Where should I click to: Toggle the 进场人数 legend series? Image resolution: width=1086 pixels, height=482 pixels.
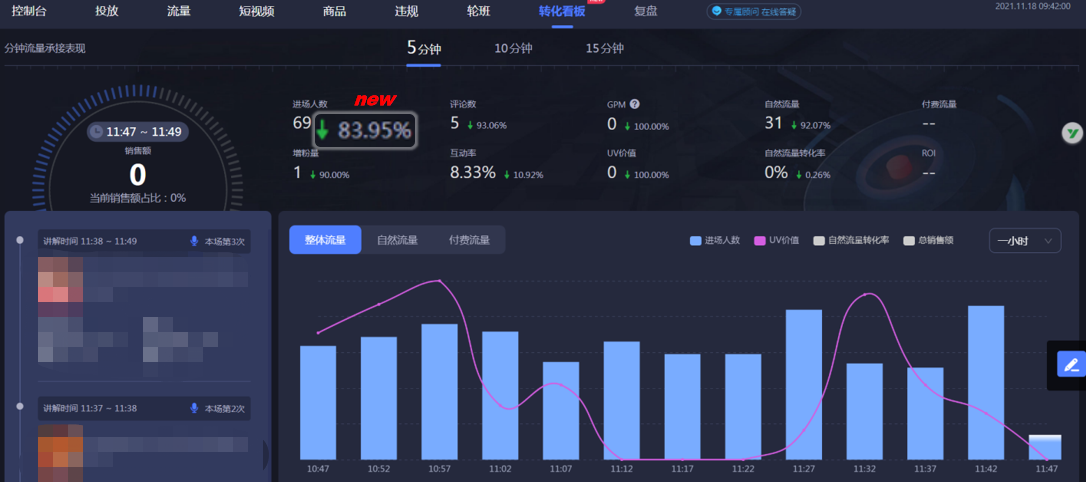714,240
